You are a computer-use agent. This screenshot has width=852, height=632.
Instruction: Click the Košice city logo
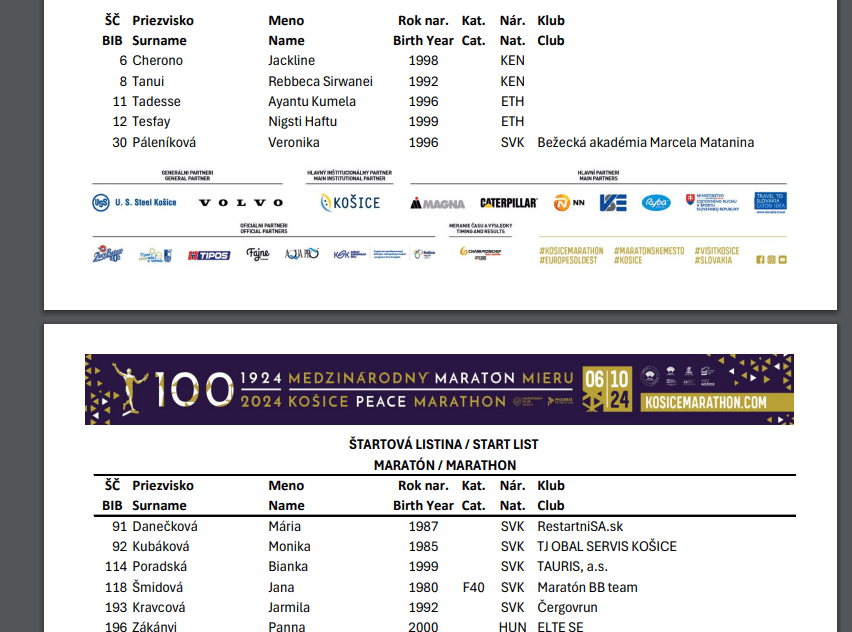349,202
